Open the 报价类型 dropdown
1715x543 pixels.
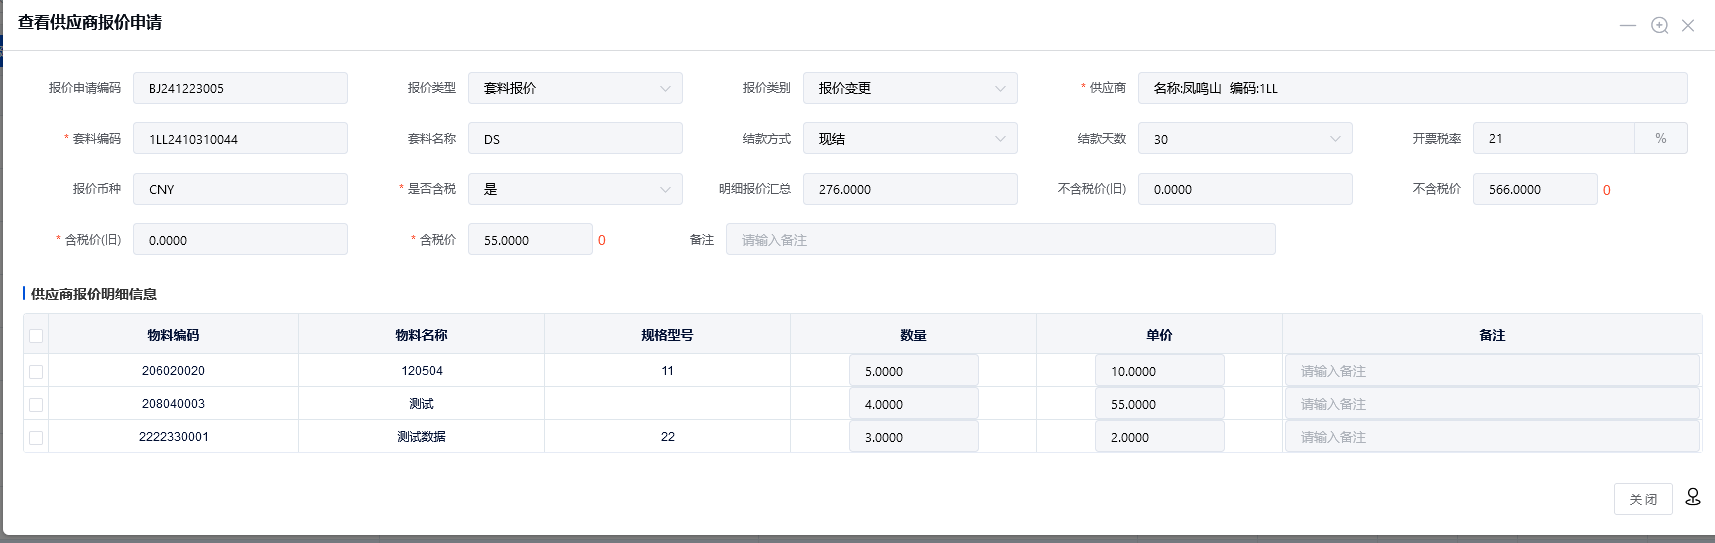tap(575, 88)
